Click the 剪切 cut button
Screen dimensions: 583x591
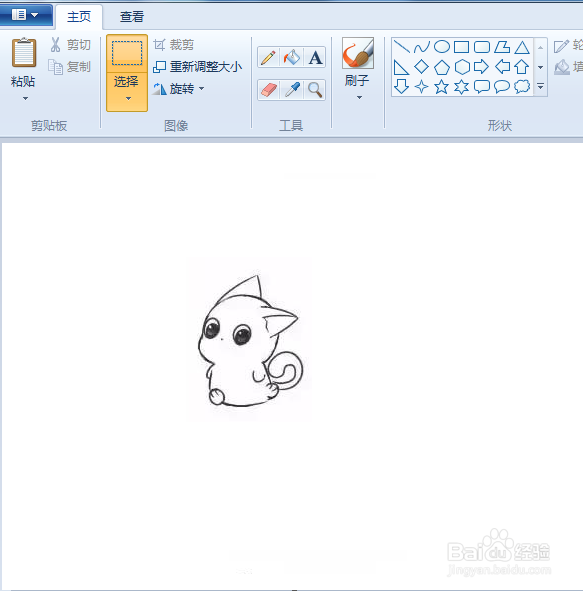pyautogui.click(x=70, y=45)
